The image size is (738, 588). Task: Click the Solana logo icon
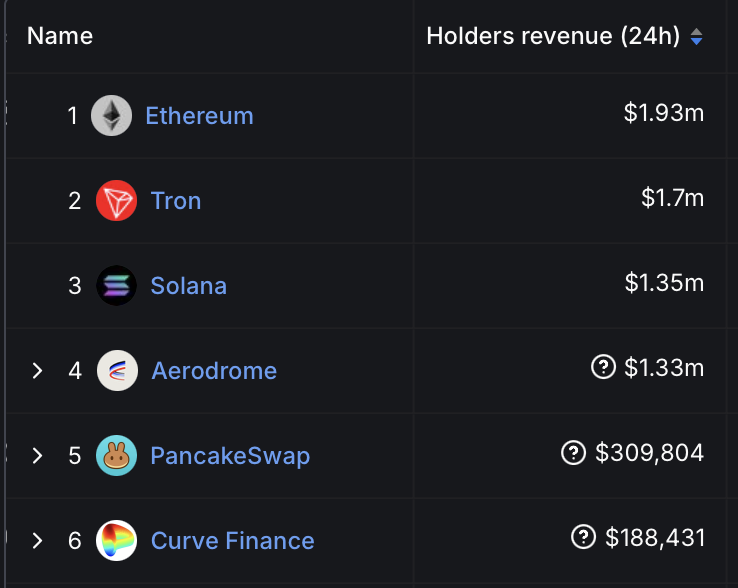point(116,285)
